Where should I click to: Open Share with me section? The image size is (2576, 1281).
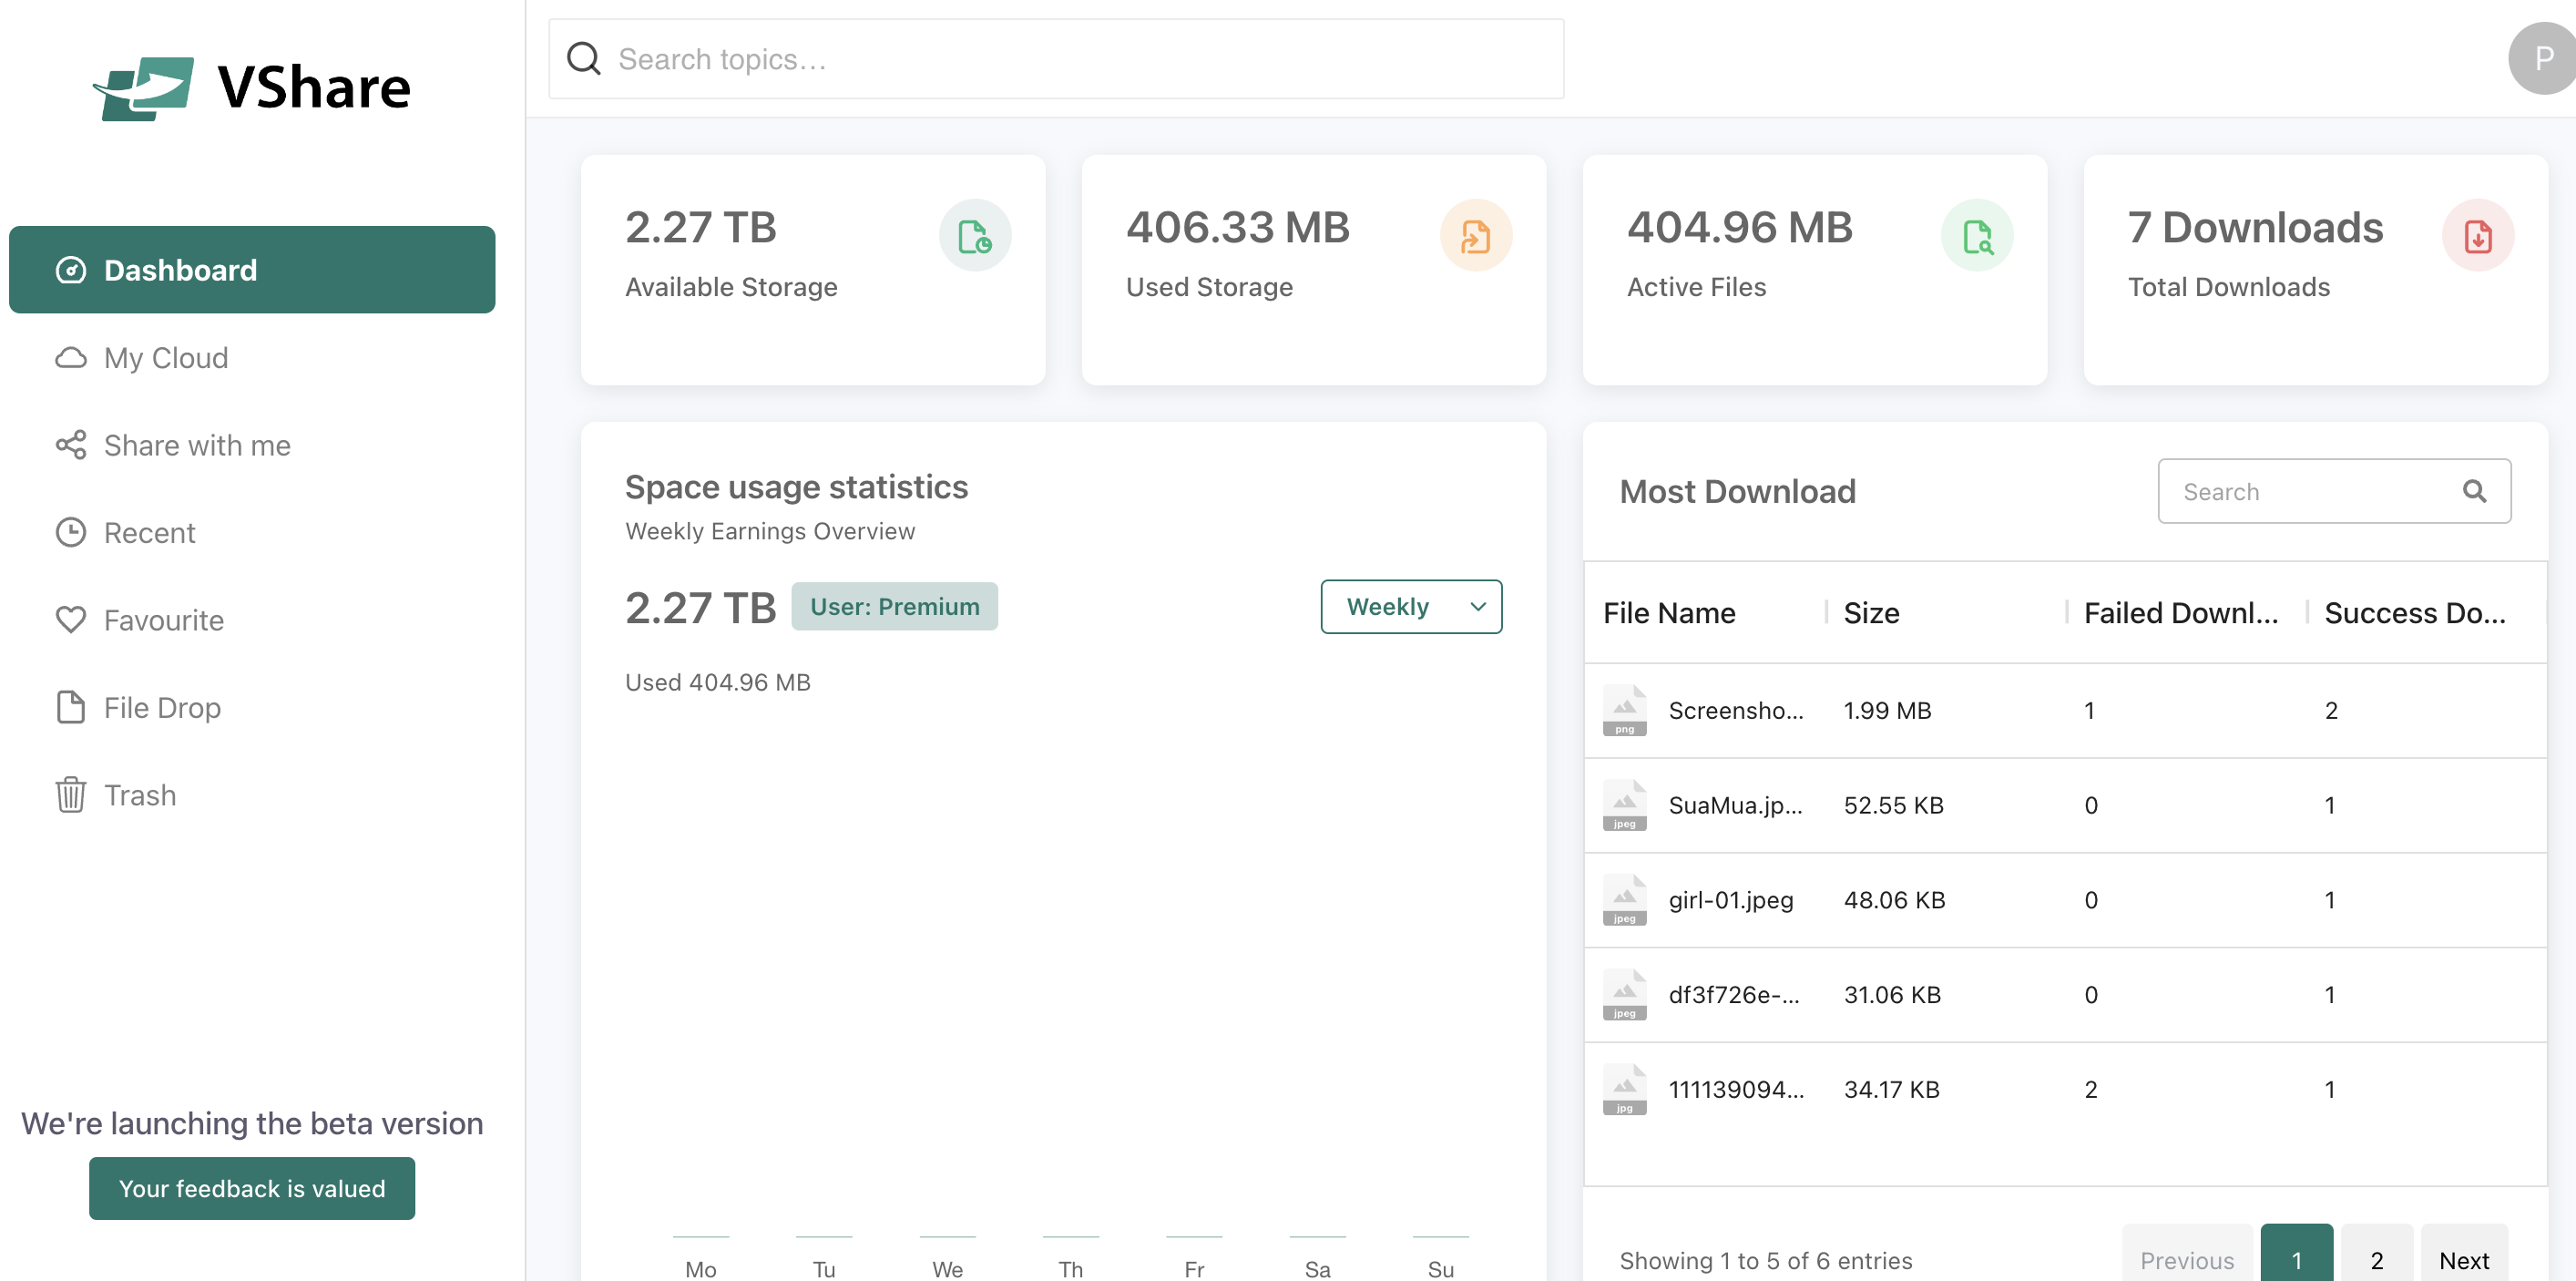[x=197, y=445]
